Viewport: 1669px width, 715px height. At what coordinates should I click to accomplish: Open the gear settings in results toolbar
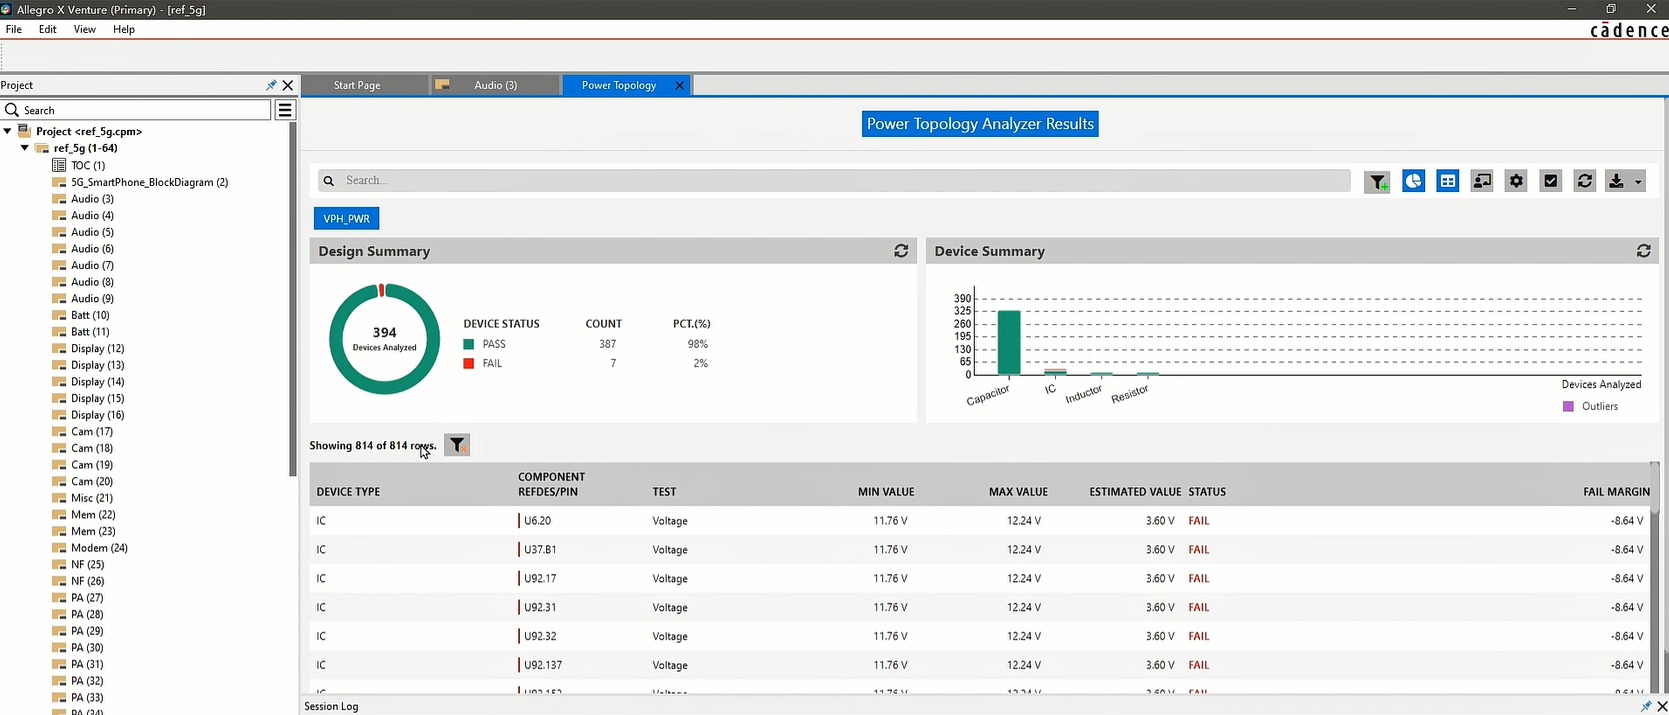pyautogui.click(x=1516, y=181)
